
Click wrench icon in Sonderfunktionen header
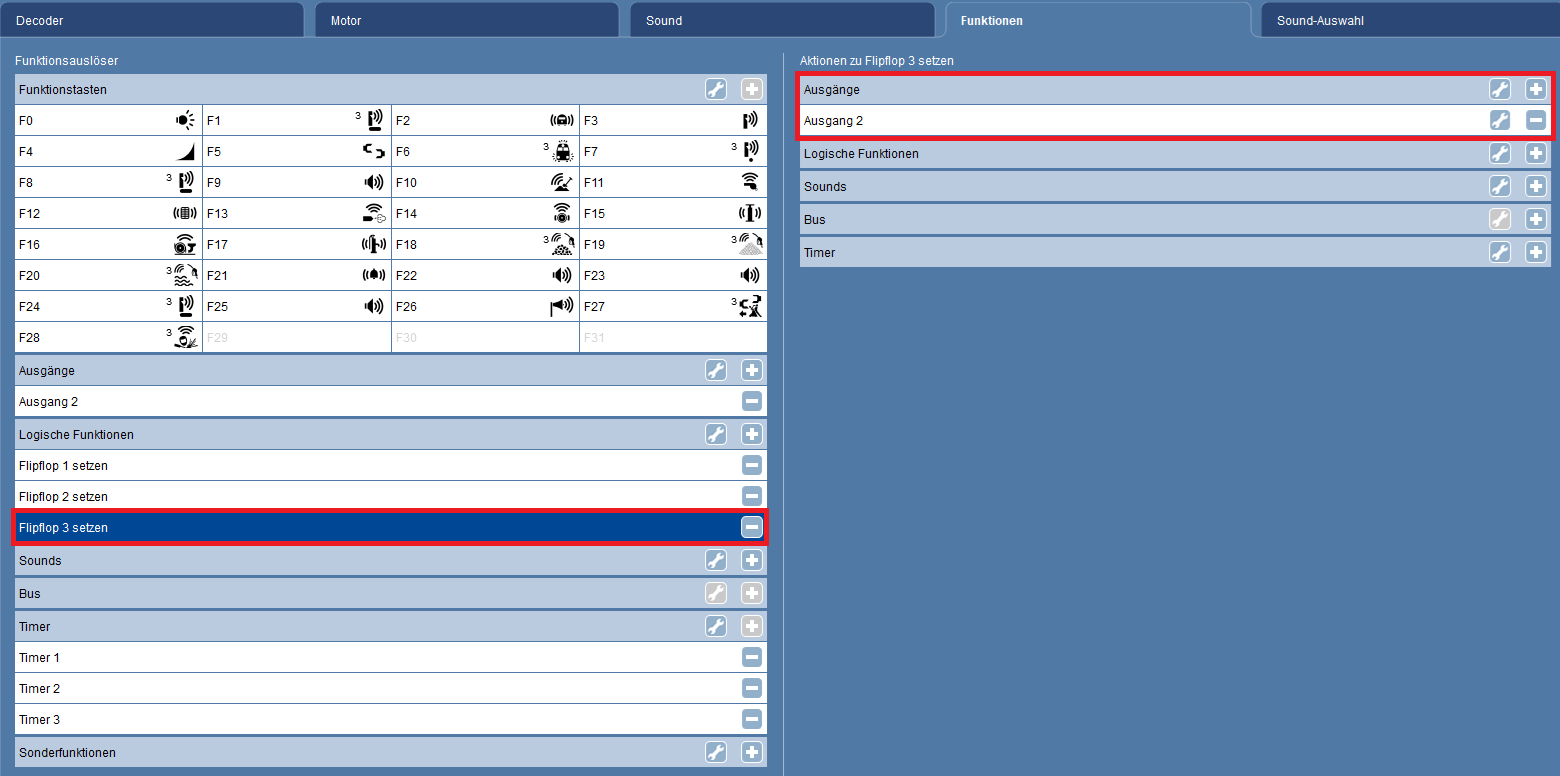(716, 752)
